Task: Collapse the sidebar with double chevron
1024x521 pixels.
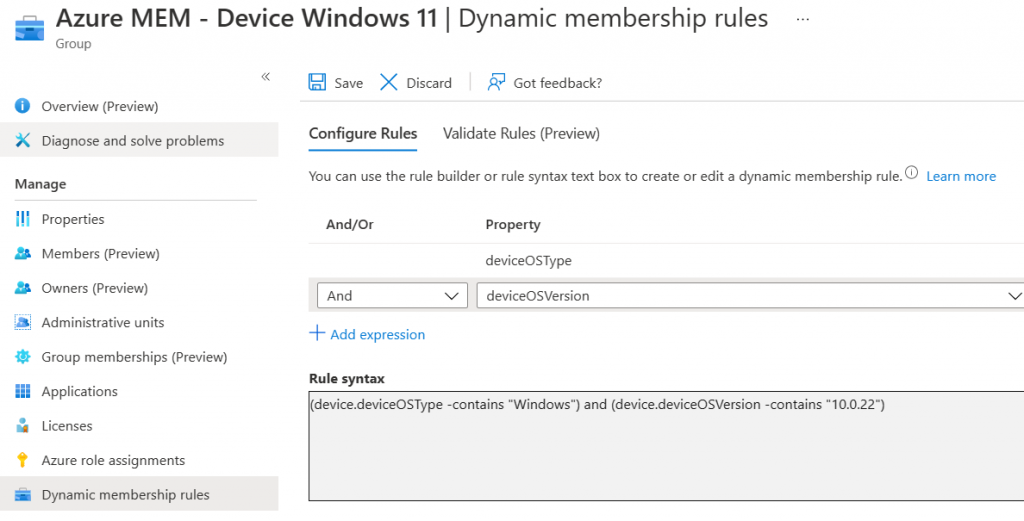Action: tap(266, 77)
